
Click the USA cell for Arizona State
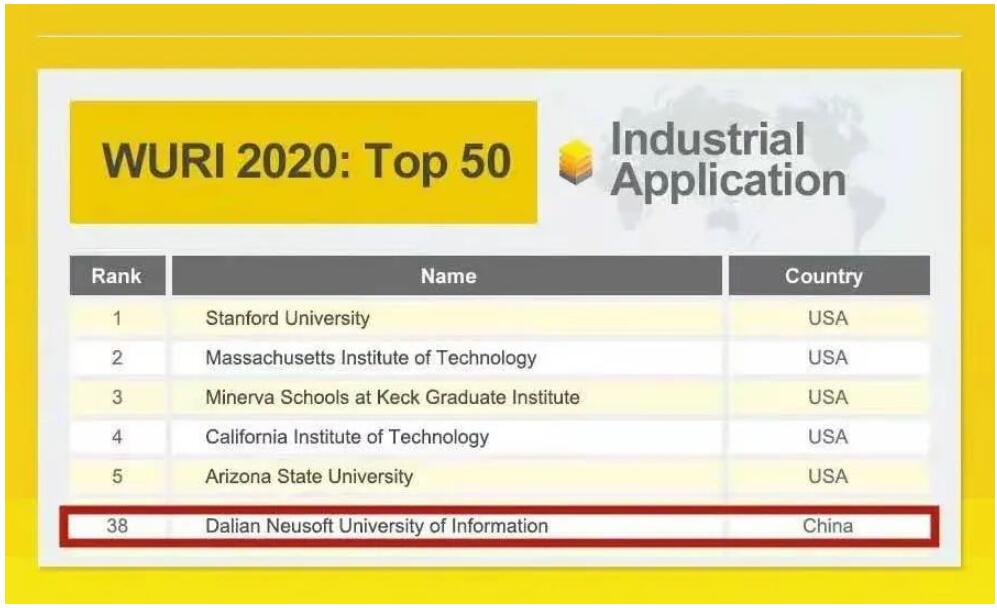point(828,476)
